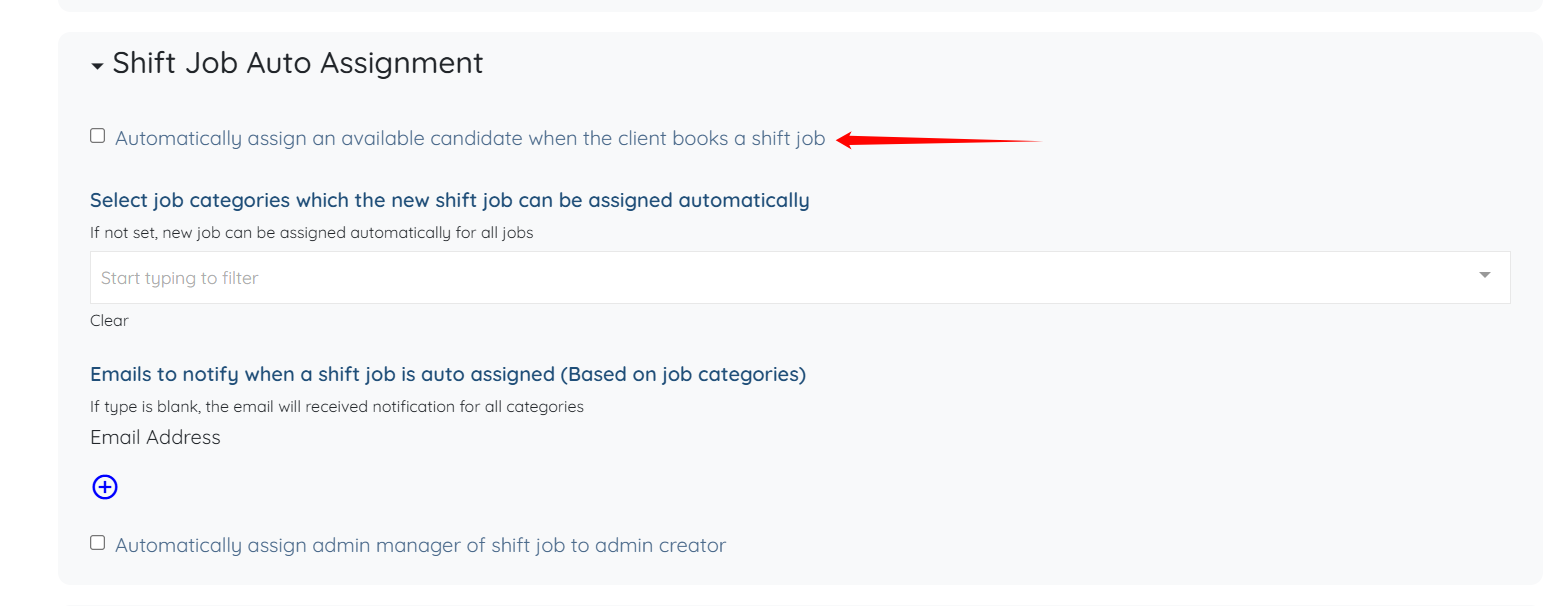
Task: Click the 'Automatically assign admin manager' label text
Action: (420, 546)
